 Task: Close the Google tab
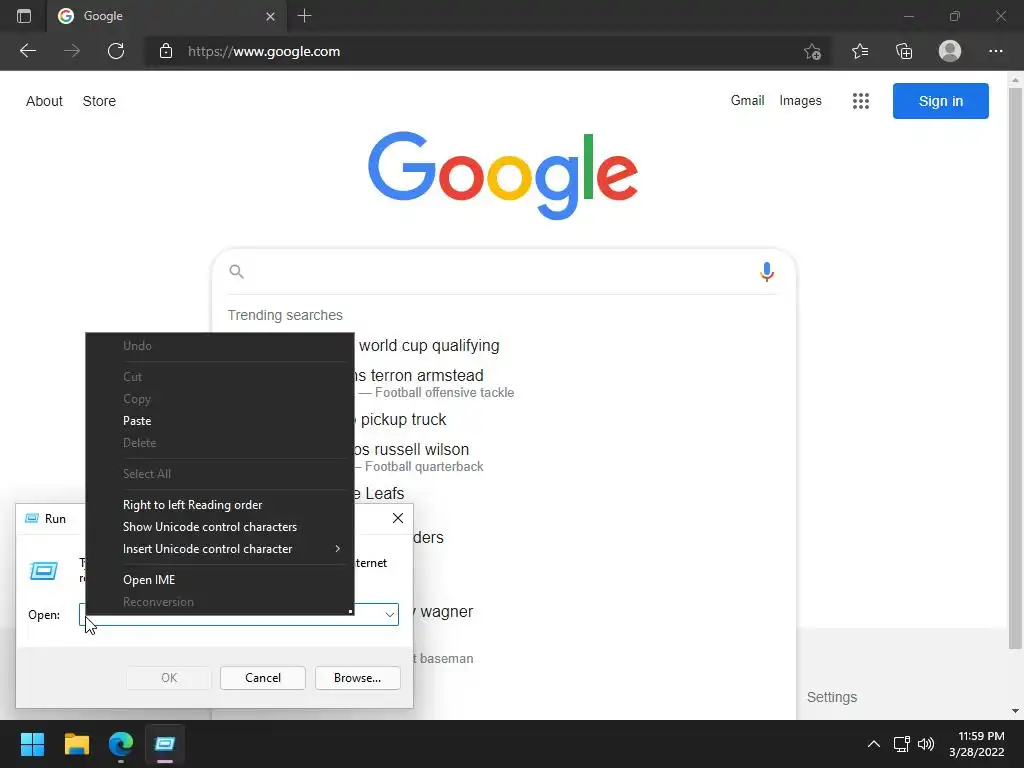pos(270,16)
